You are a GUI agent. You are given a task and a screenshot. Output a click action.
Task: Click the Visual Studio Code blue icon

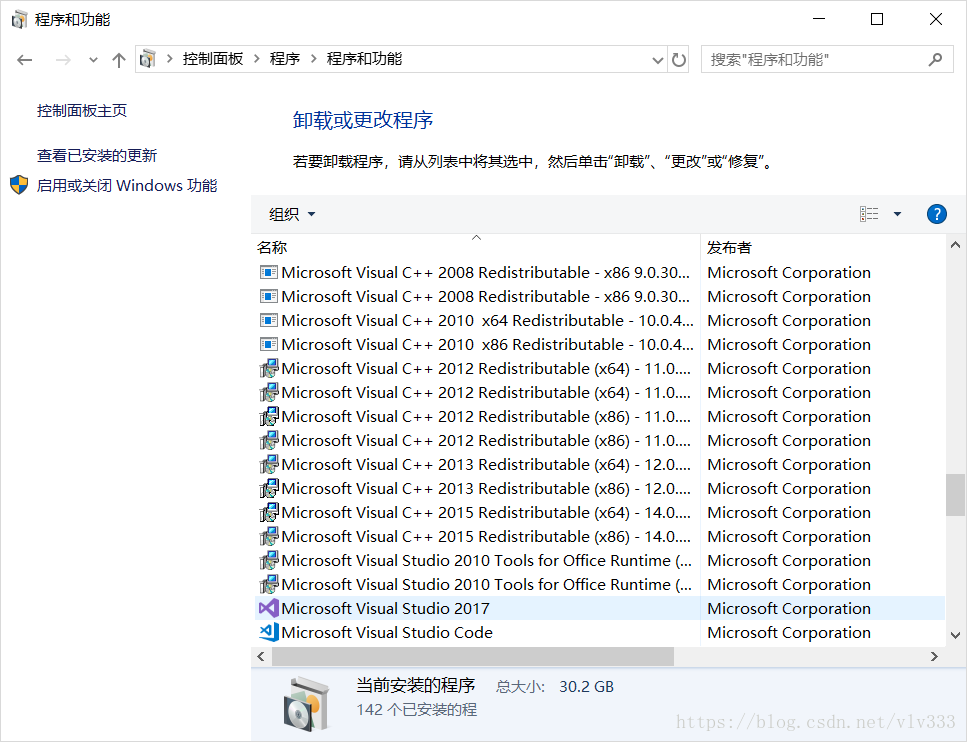click(x=269, y=632)
